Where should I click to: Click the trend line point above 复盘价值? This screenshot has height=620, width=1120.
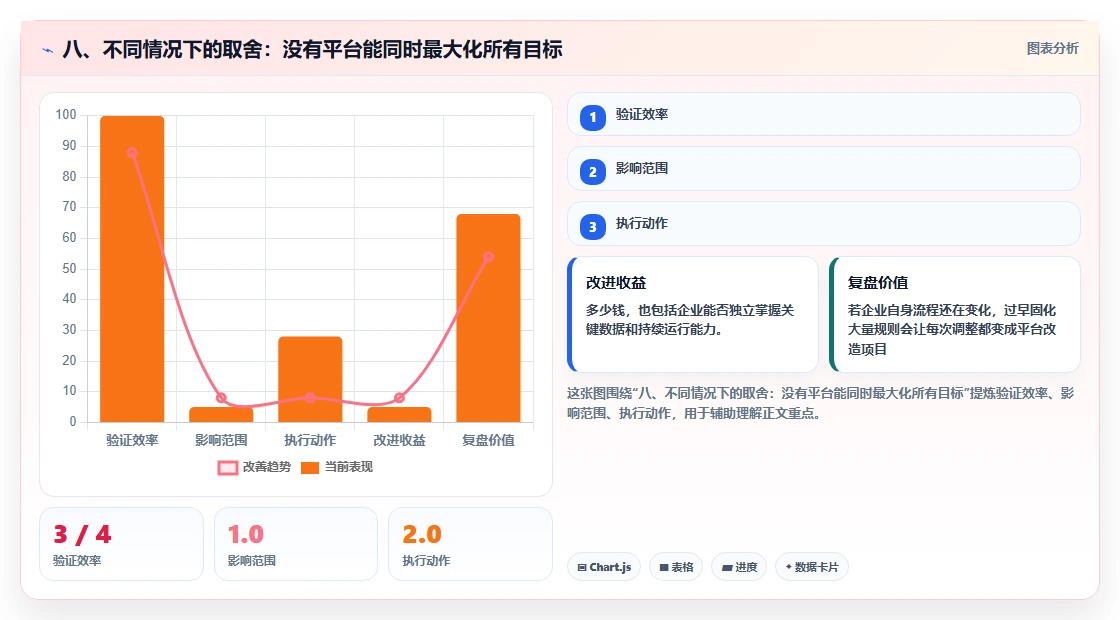click(489, 257)
